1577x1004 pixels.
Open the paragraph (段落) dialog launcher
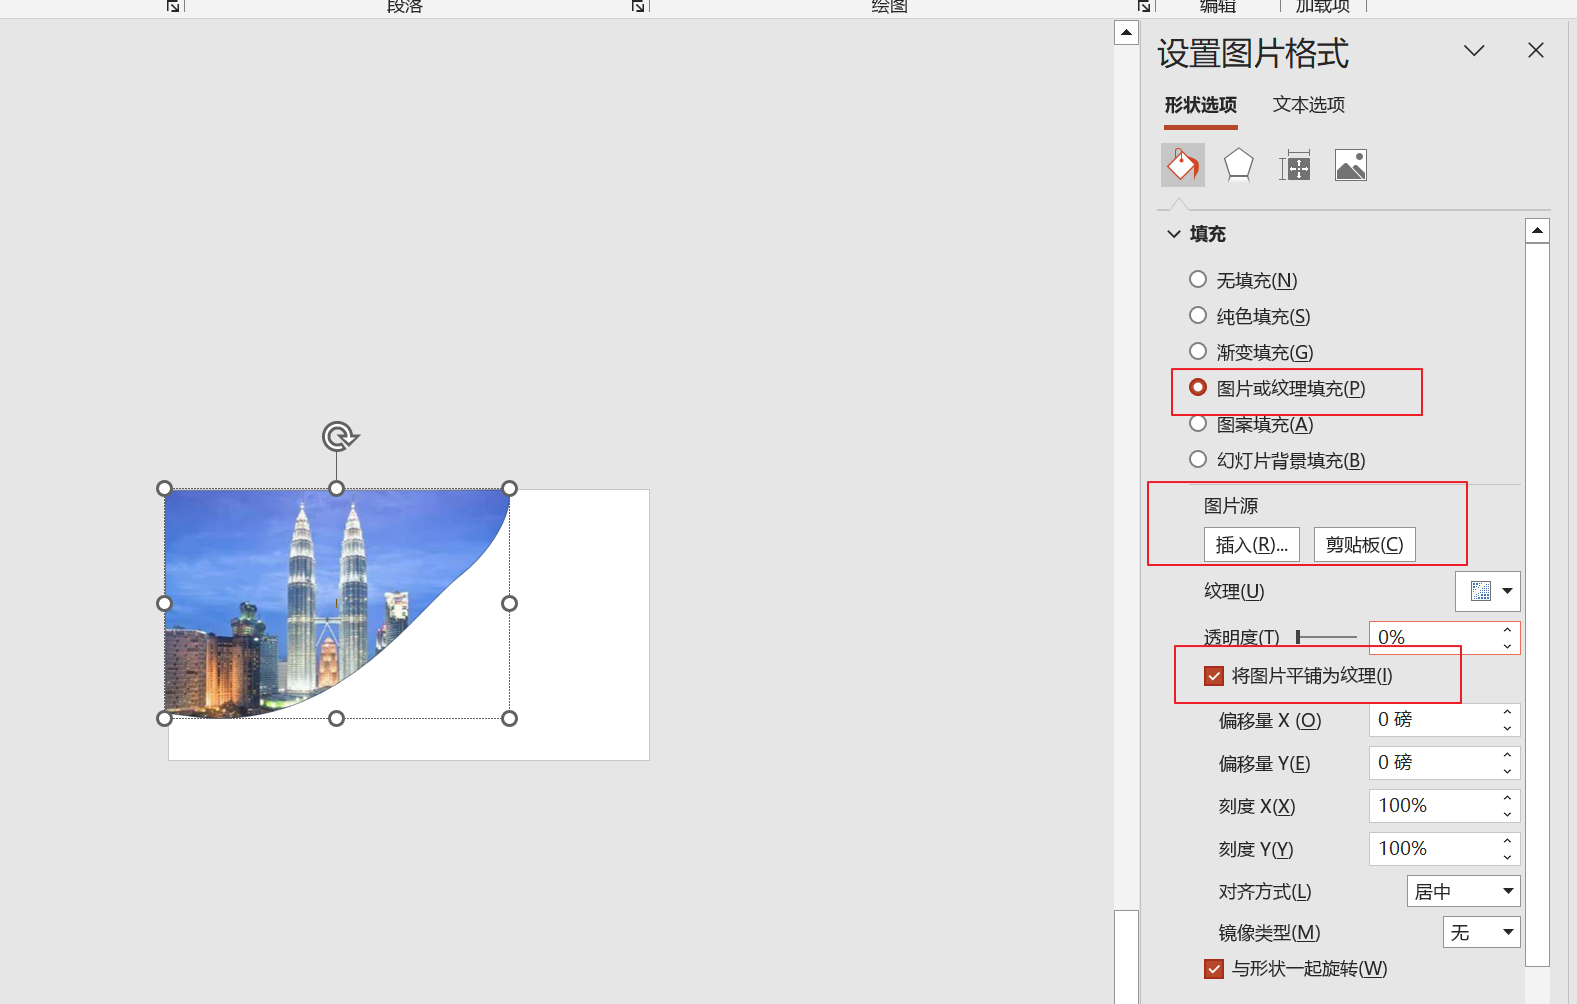pyautogui.click(x=638, y=6)
